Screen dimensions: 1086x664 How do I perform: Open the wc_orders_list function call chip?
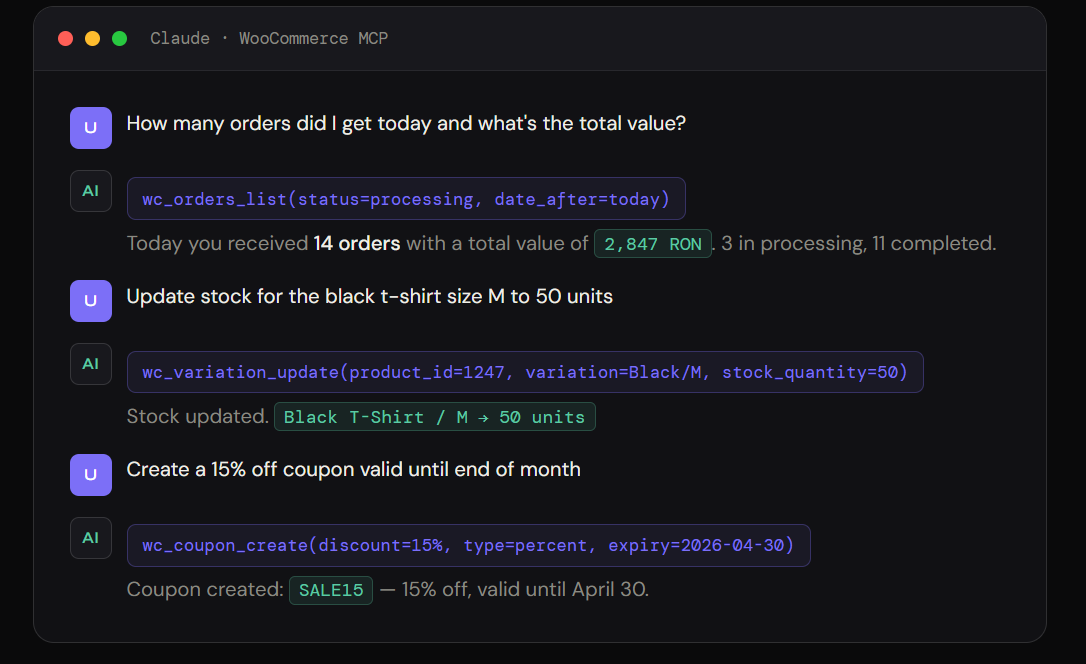coord(406,199)
